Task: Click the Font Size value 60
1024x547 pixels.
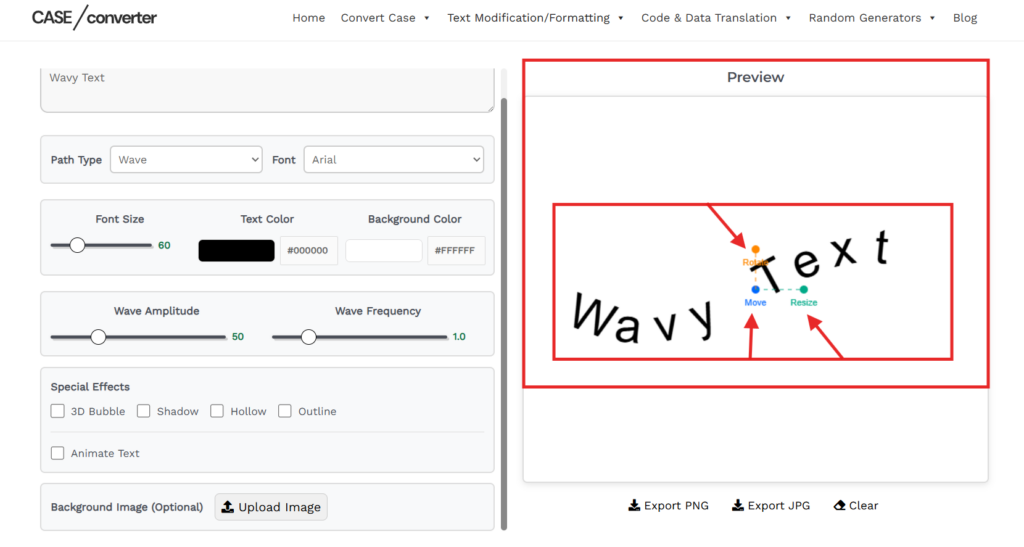Action: click(164, 245)
